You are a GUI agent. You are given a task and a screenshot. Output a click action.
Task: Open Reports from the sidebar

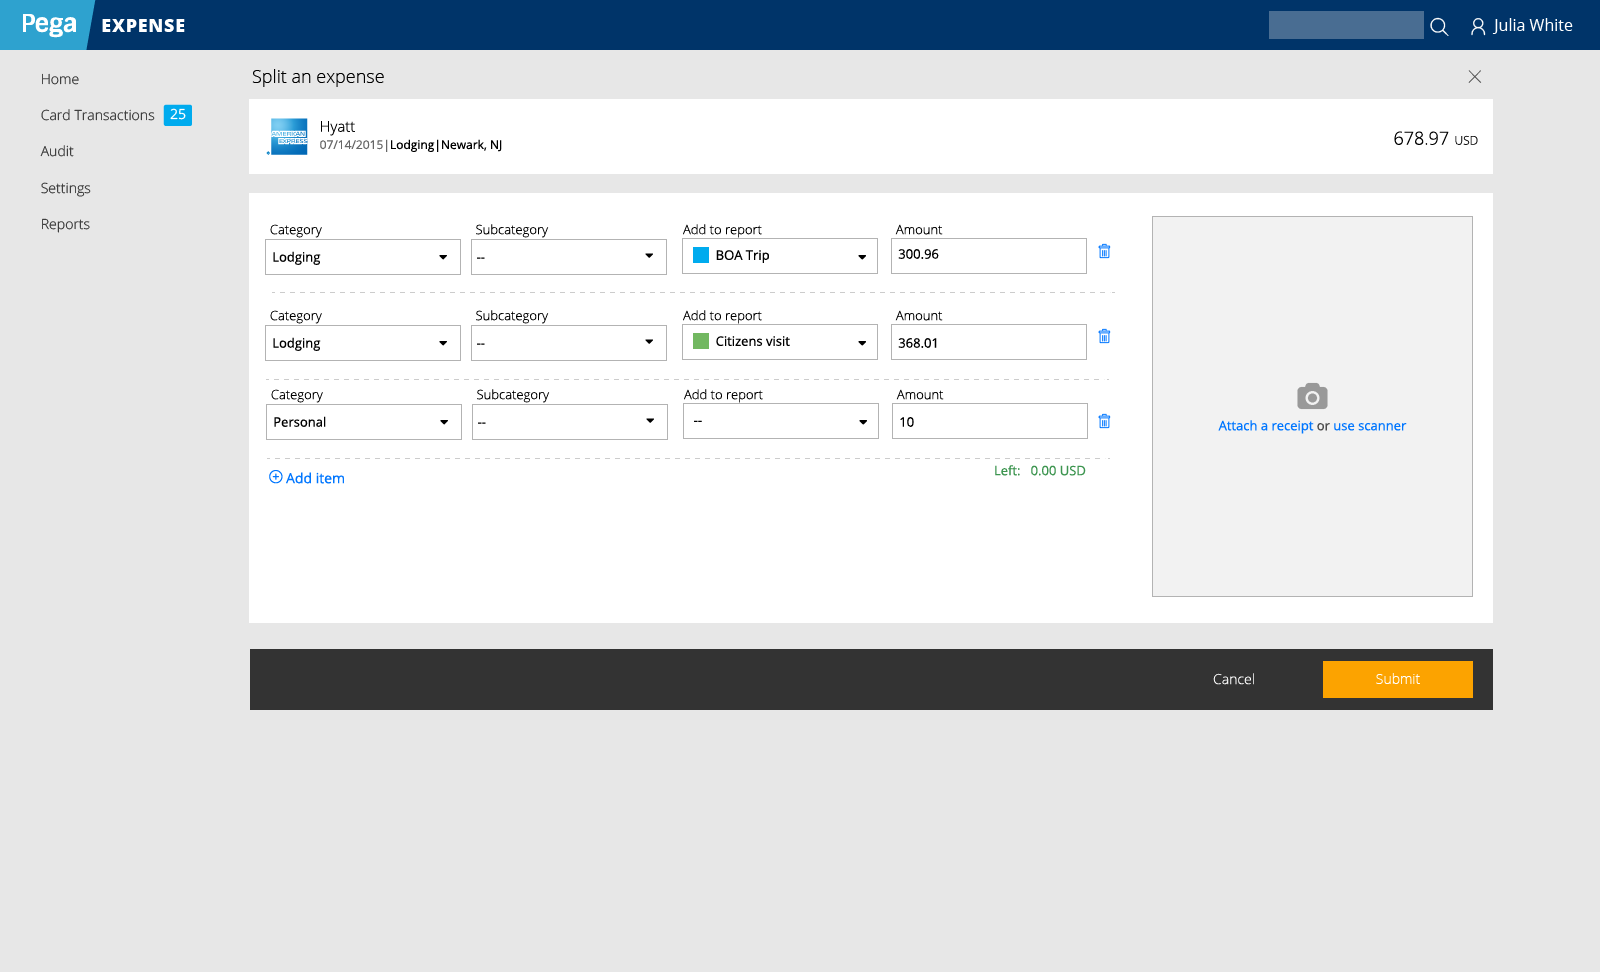(65, 224)
